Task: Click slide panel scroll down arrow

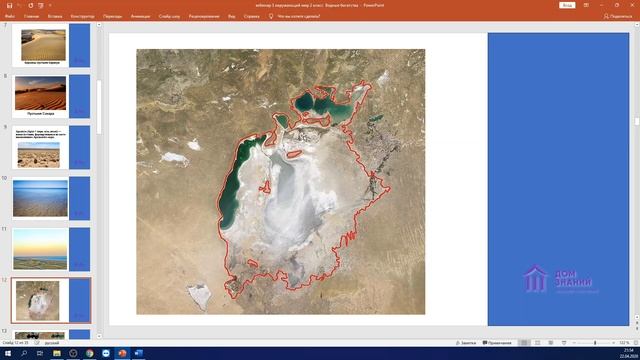Action: point(99,336)
